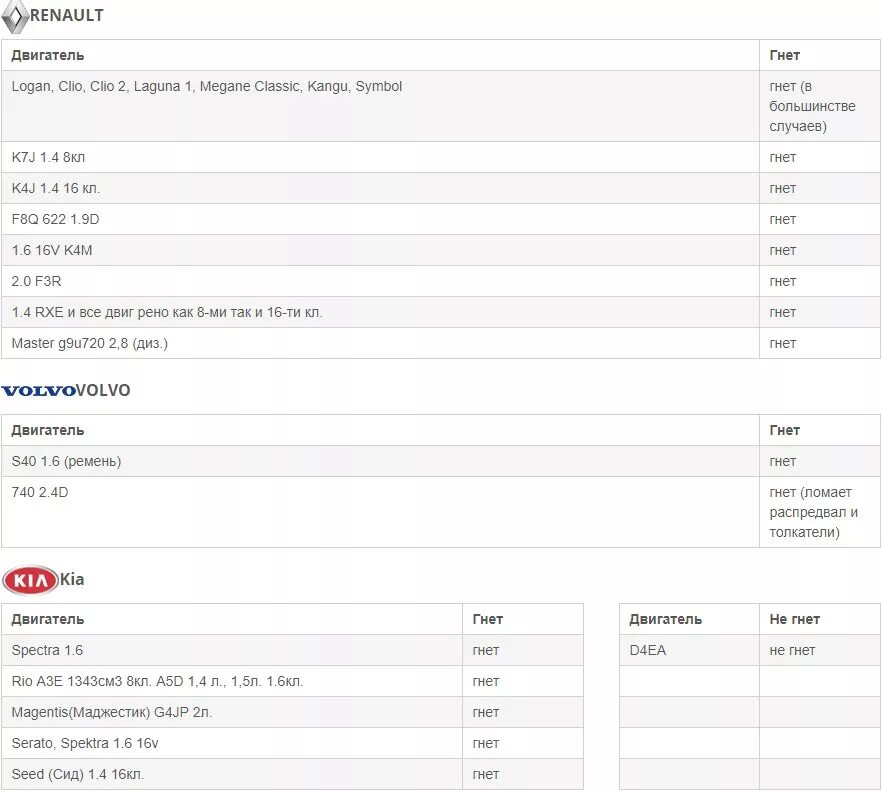Click '1.4 RXE и все двиг рено' row
Image resolution: width=882 pixels, height=795 pixels.
pos(440,312)
